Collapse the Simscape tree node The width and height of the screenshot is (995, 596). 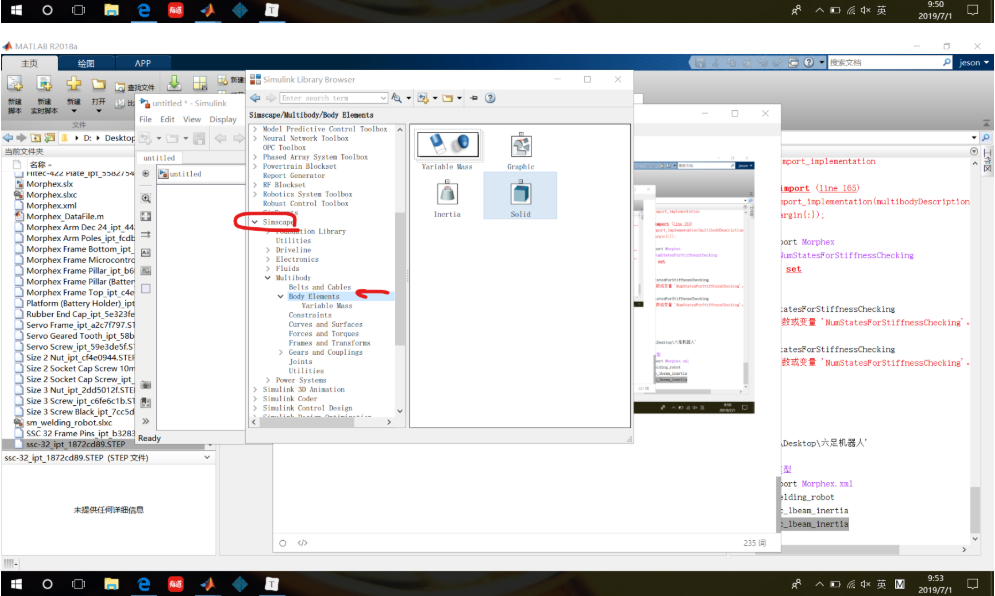pos(255,222)
